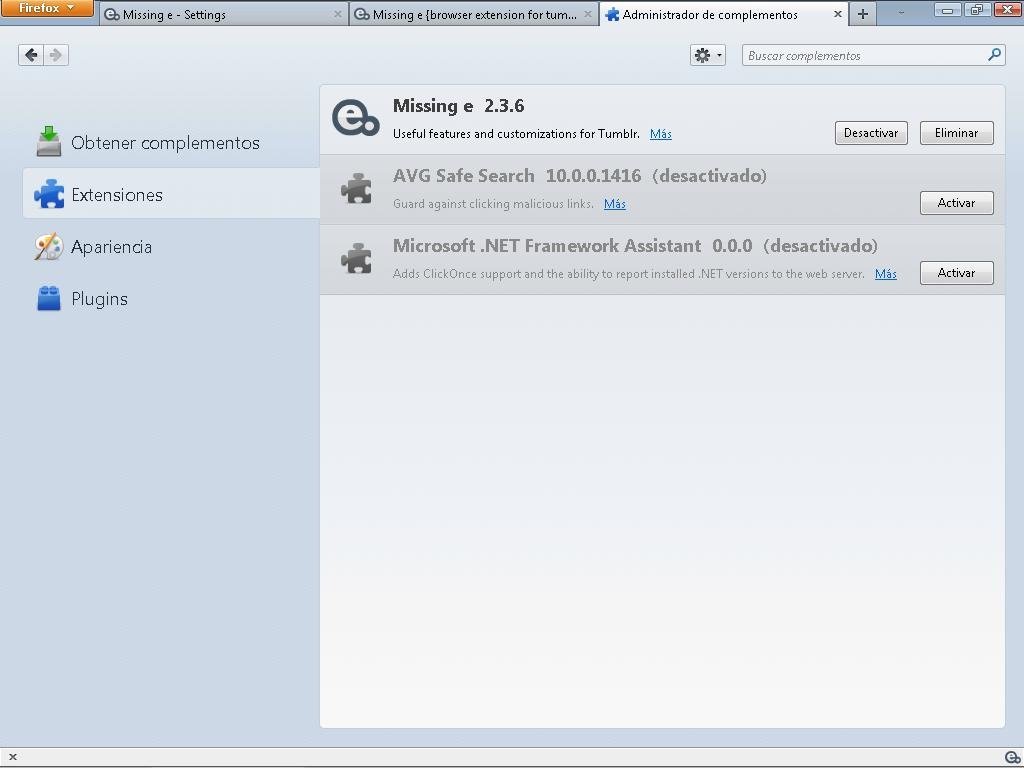
Task: Click the Missing e Settings tab favicon
Action: 112,14
